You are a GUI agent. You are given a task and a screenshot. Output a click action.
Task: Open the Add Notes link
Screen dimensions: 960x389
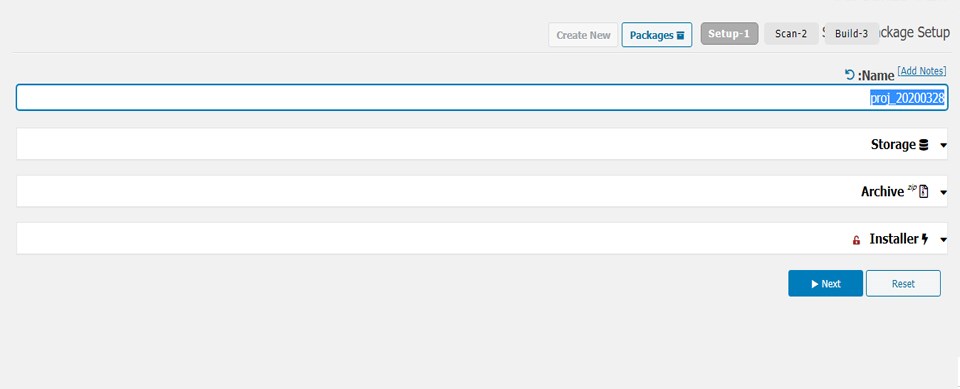[922, 71]
